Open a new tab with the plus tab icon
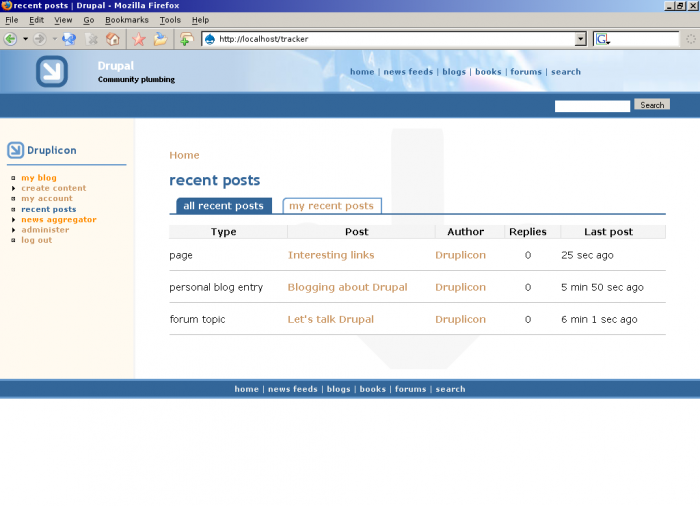 [x=187, y=39]
